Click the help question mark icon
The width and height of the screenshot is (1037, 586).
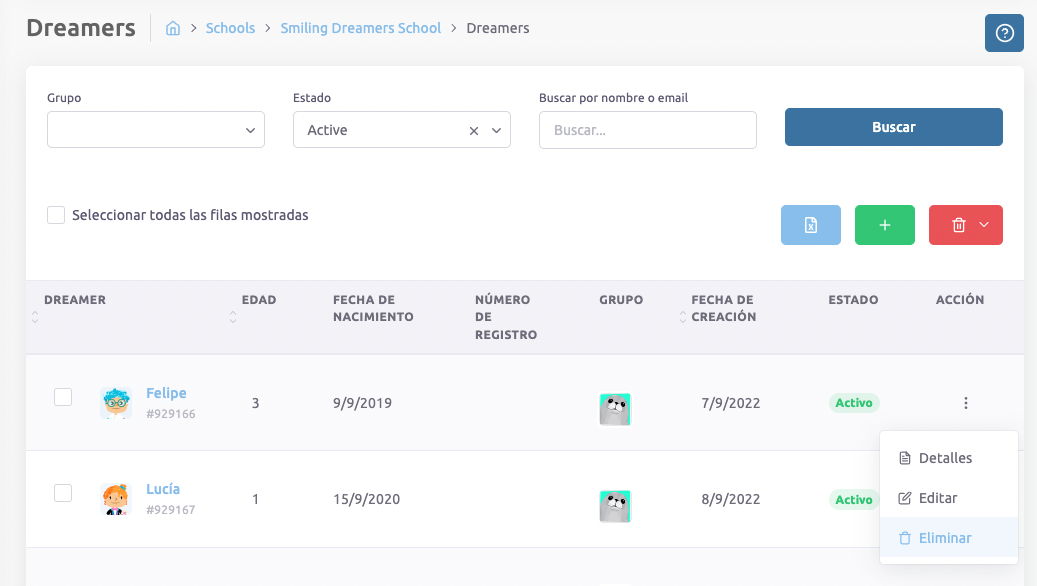coord(1004,33)
